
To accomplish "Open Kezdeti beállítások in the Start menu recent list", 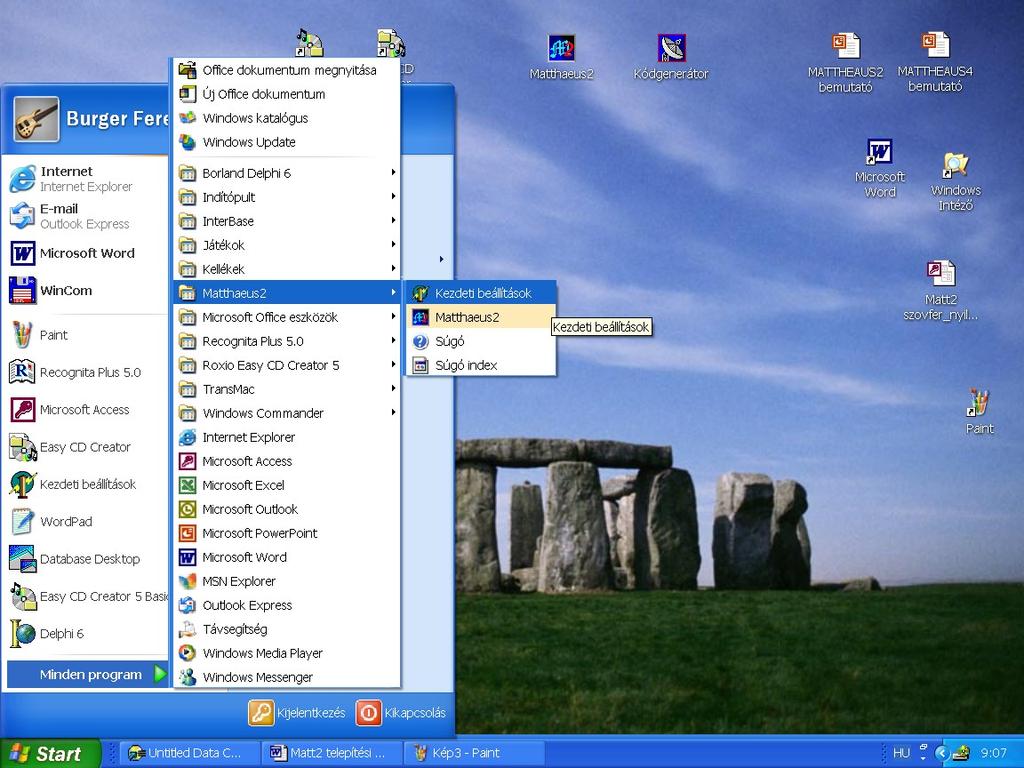I will point(86,485).
